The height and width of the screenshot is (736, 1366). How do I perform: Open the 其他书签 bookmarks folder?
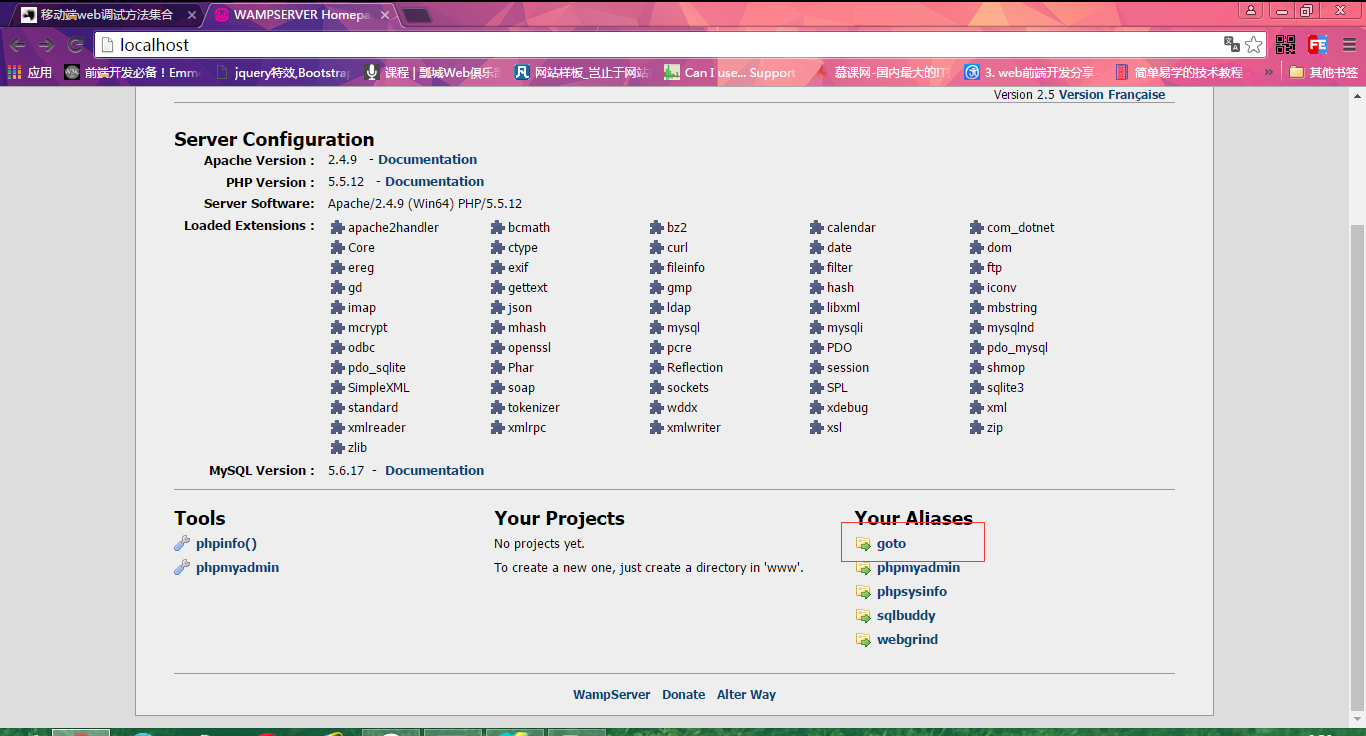pyautogui.click(x=1323, y=72)
